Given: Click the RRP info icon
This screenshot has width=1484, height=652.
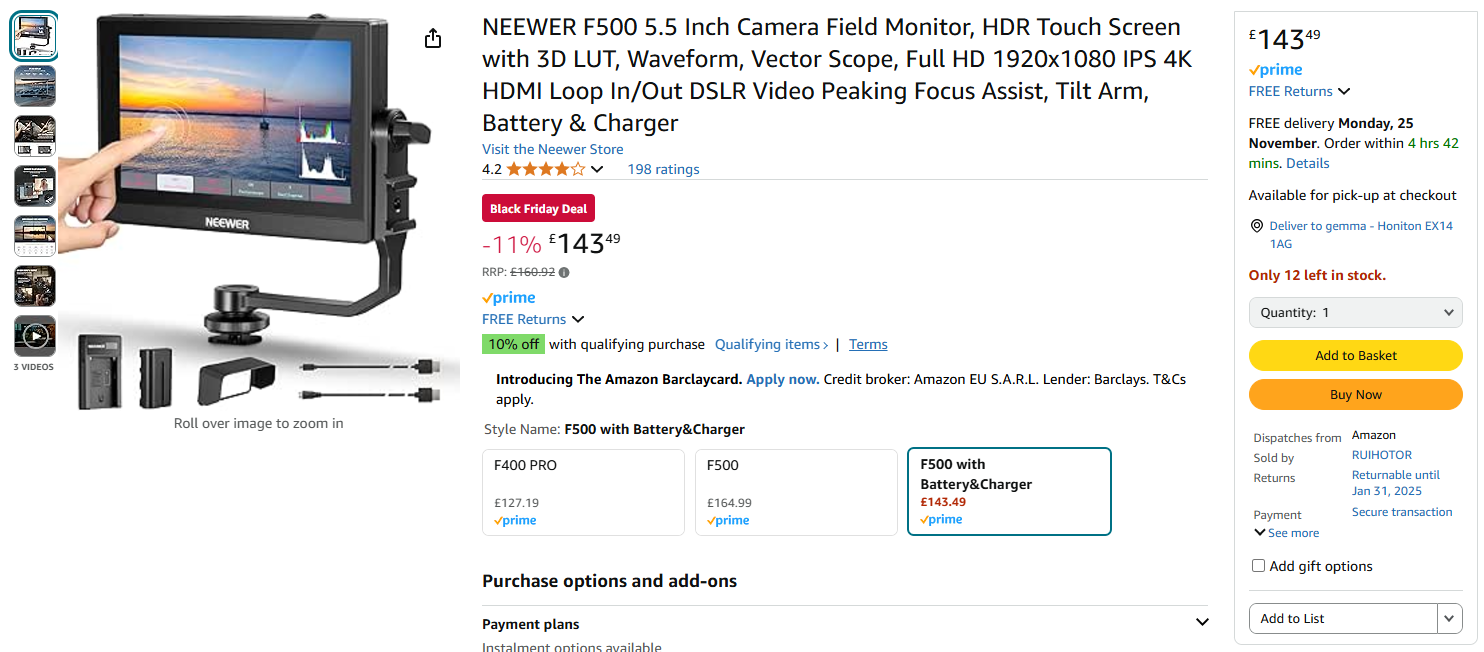Looking at the screenshot, I should pyautogui.click(x=564, y=272).
